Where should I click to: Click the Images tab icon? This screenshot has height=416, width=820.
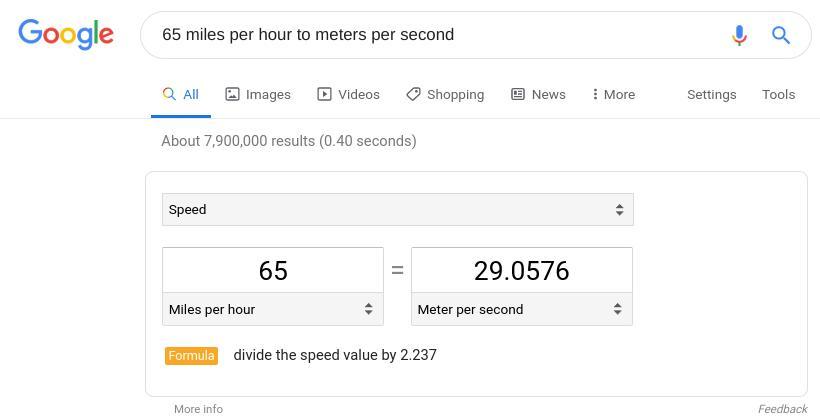point(233,94)
